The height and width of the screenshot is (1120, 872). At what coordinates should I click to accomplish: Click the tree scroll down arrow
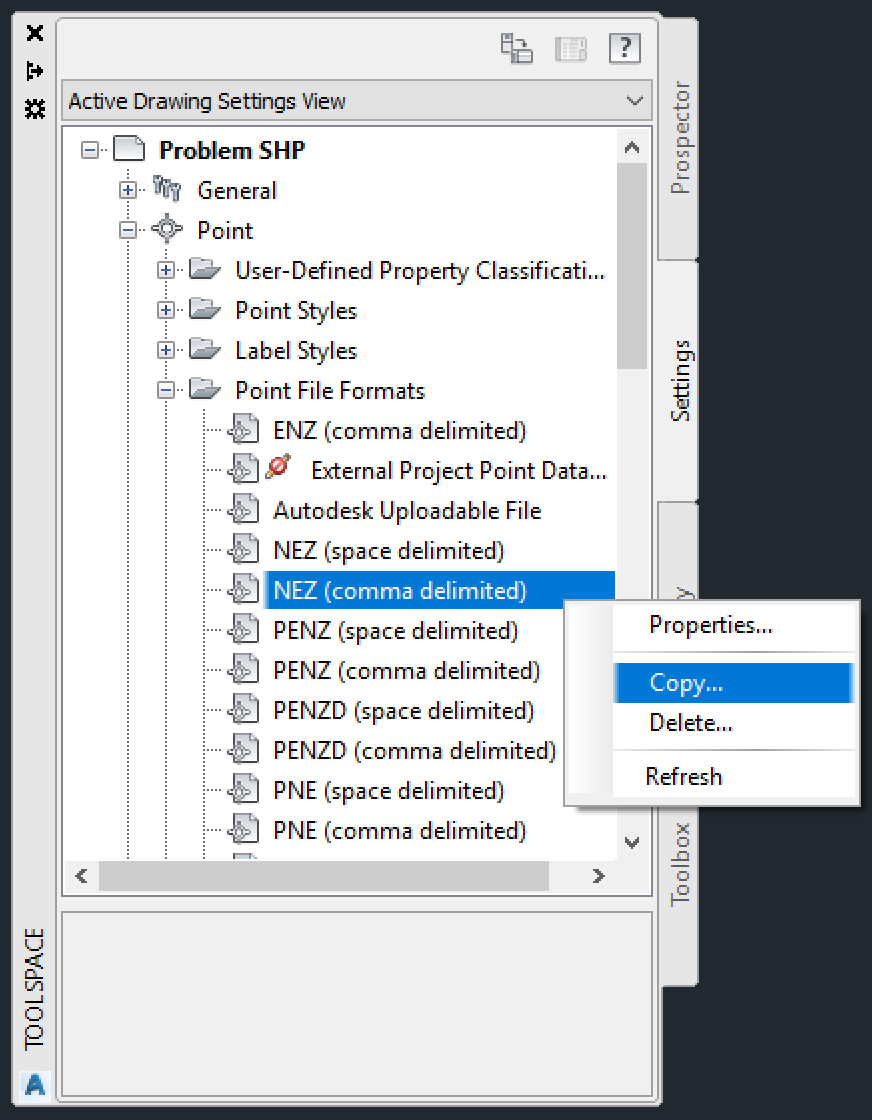[x=632, y=843]
